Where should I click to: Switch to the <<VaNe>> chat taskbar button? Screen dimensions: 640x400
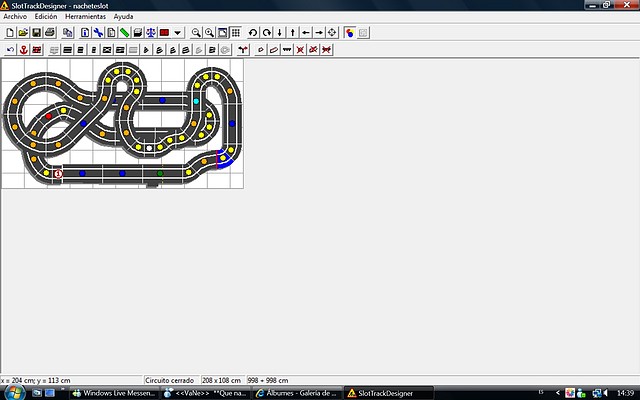coord(205,393)
